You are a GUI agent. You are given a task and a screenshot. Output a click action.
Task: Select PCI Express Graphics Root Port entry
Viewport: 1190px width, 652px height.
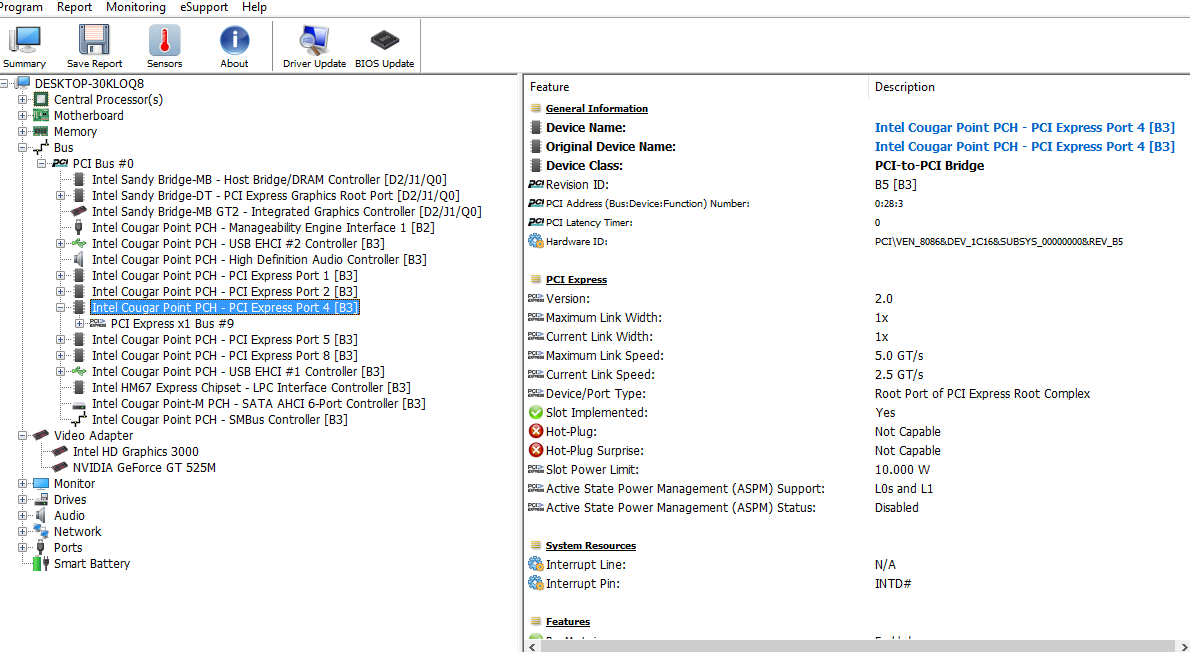click(275, 196)
